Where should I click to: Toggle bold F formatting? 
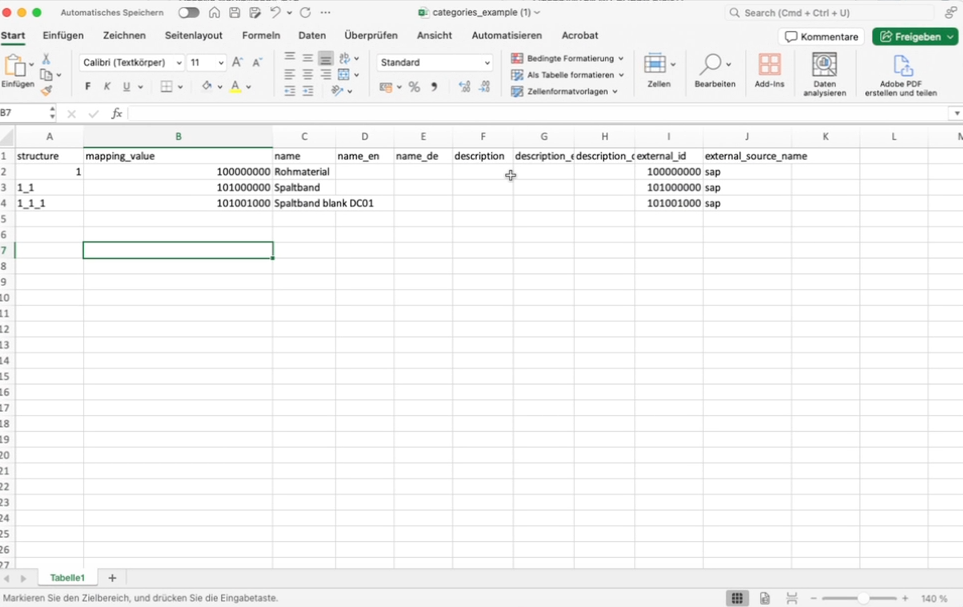[88, 87]
